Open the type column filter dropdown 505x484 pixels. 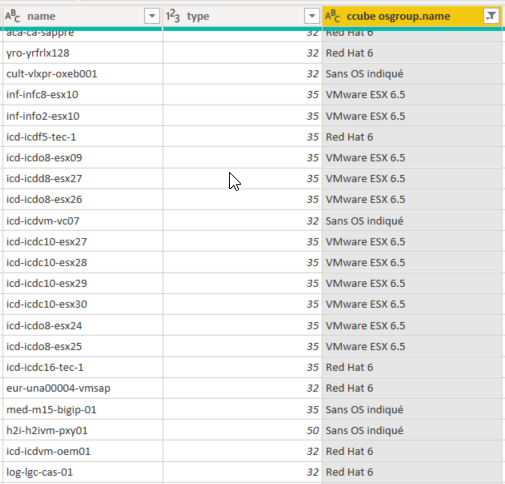click(312, 16)
